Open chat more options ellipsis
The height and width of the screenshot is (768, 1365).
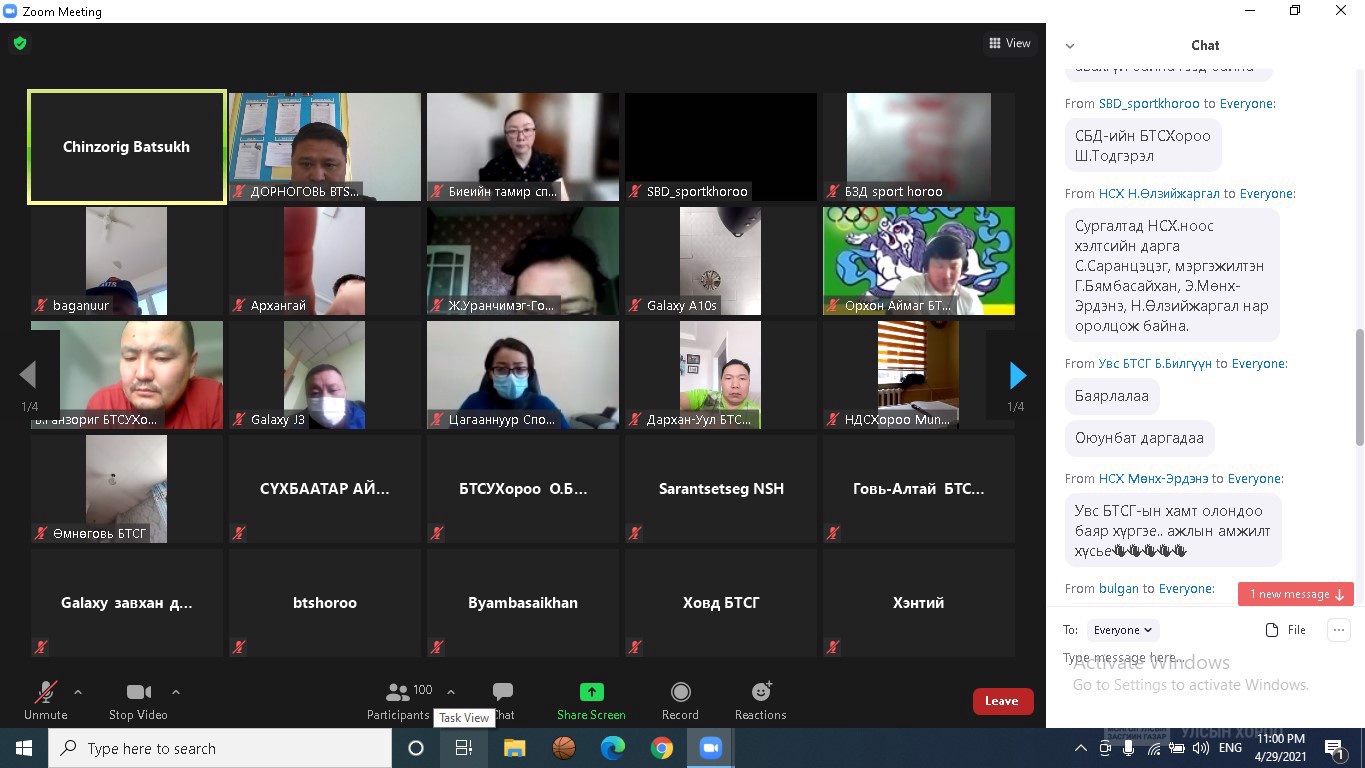tap(1338, 629)
